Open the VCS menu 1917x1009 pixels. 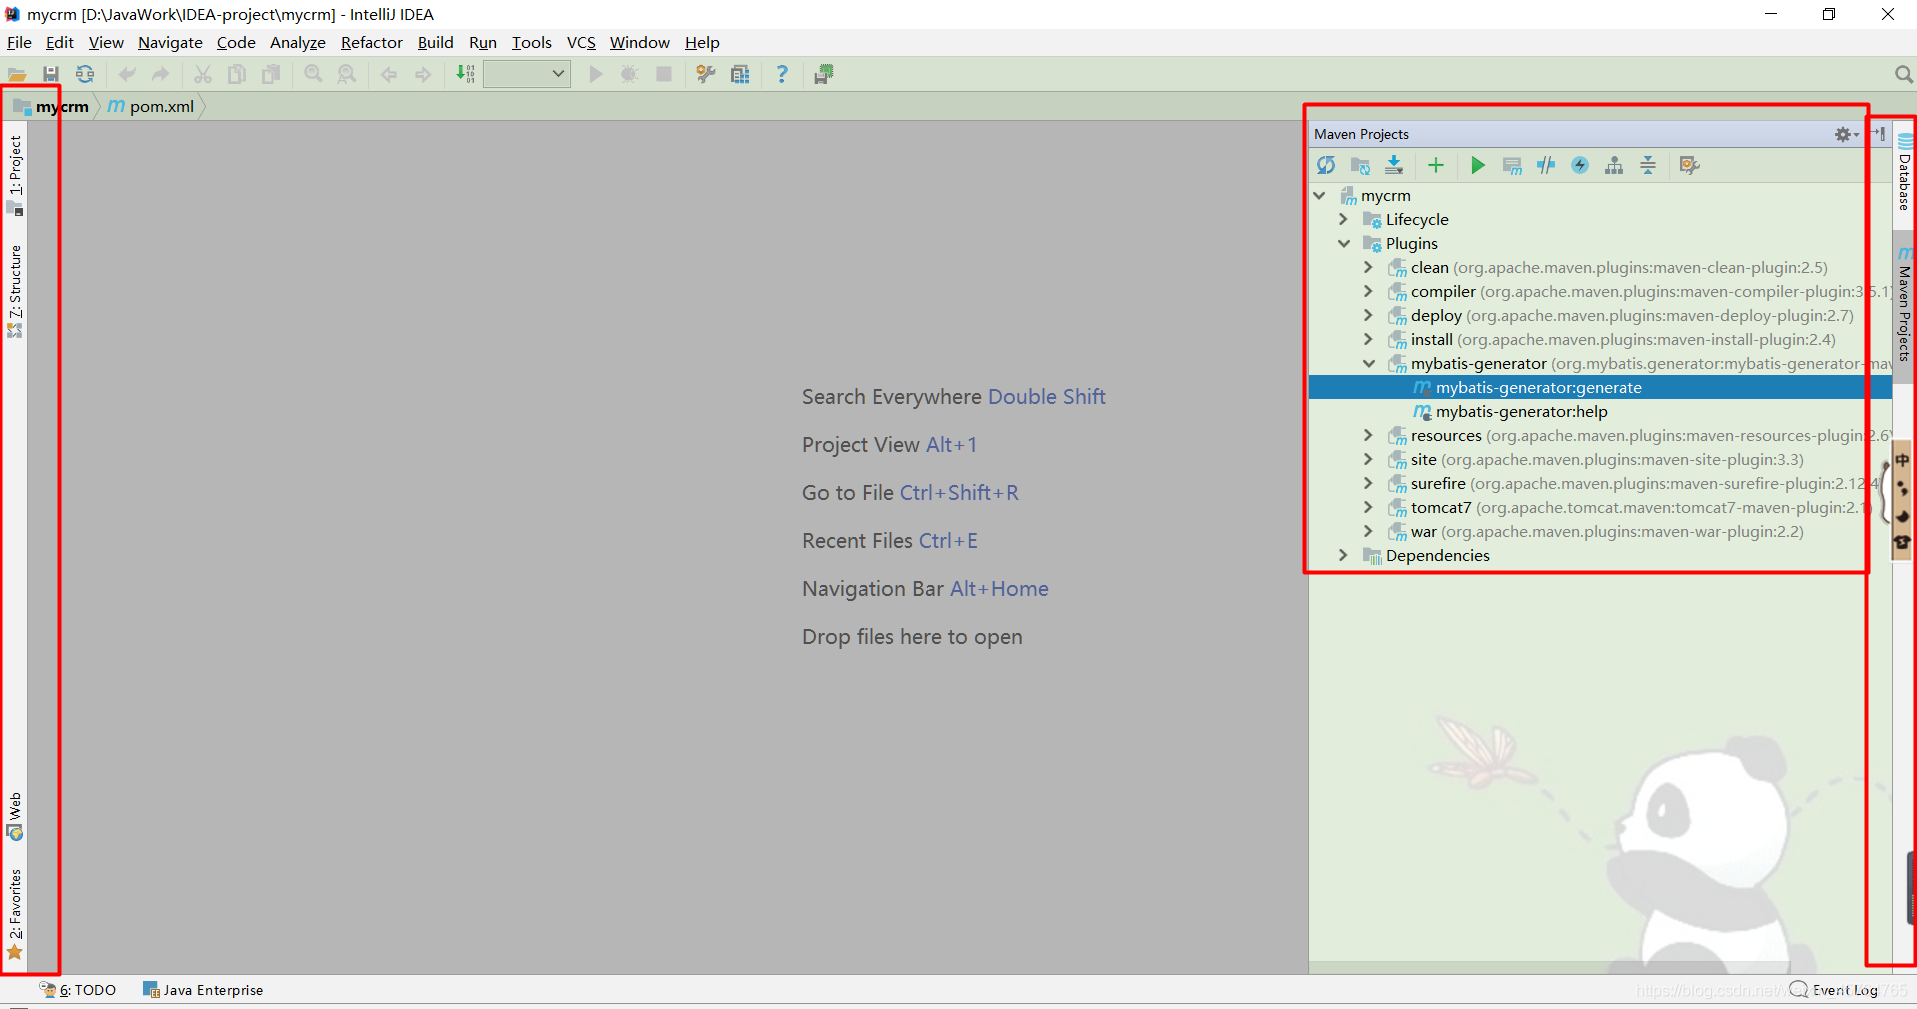(581, 42)
